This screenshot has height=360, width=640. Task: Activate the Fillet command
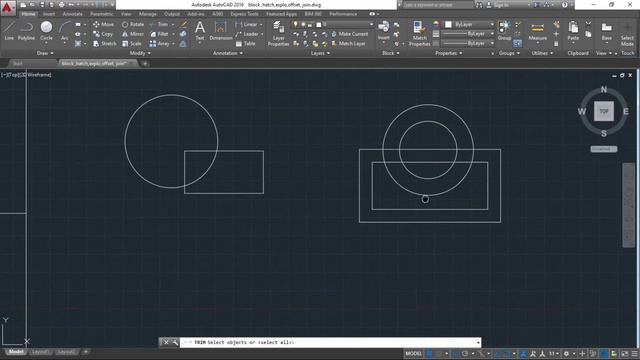159,34
